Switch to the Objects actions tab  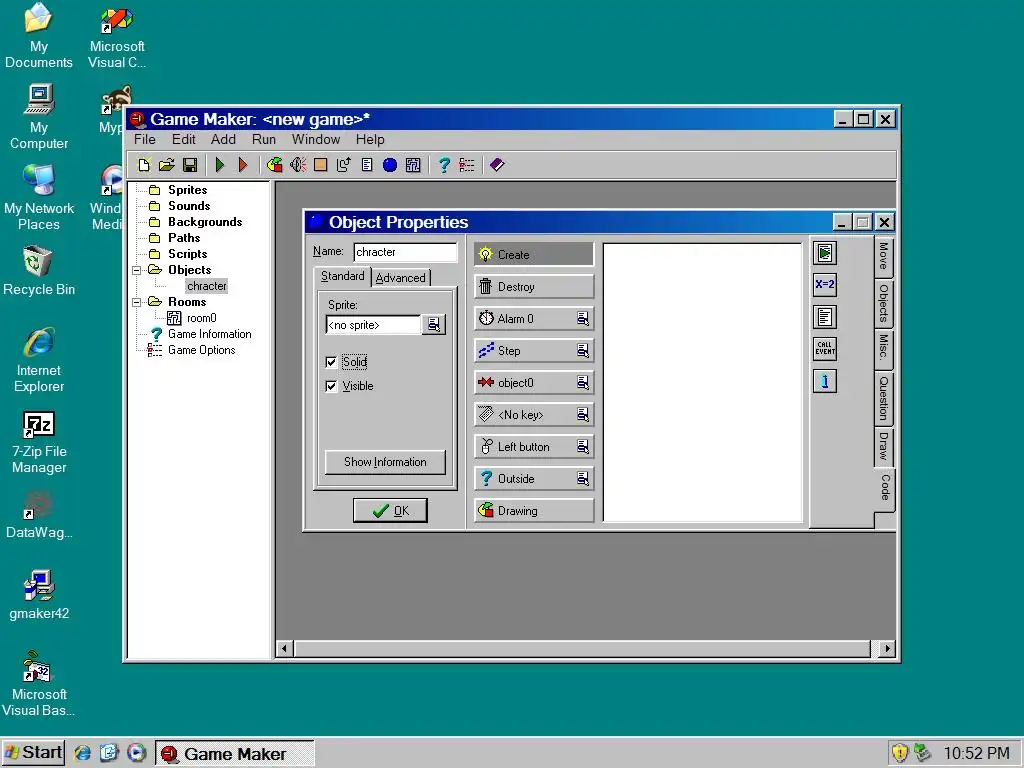click(883, 303)
